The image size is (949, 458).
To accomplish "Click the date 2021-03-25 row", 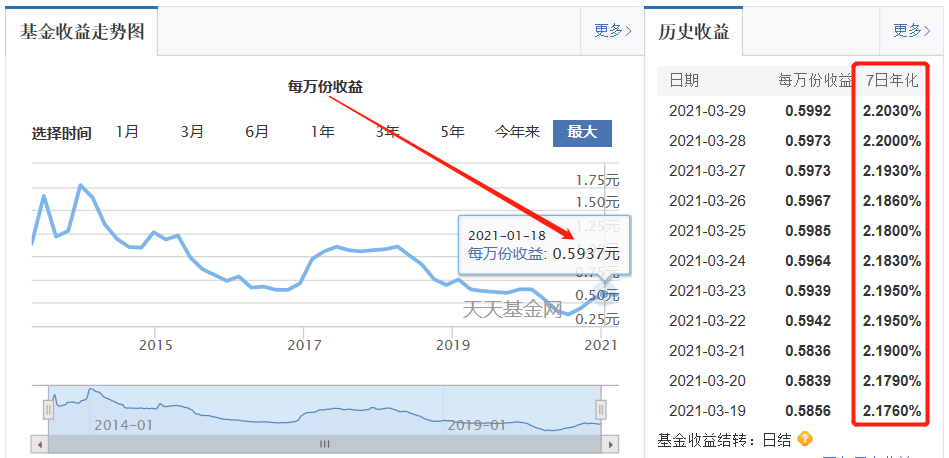I will tap(708, 231).
